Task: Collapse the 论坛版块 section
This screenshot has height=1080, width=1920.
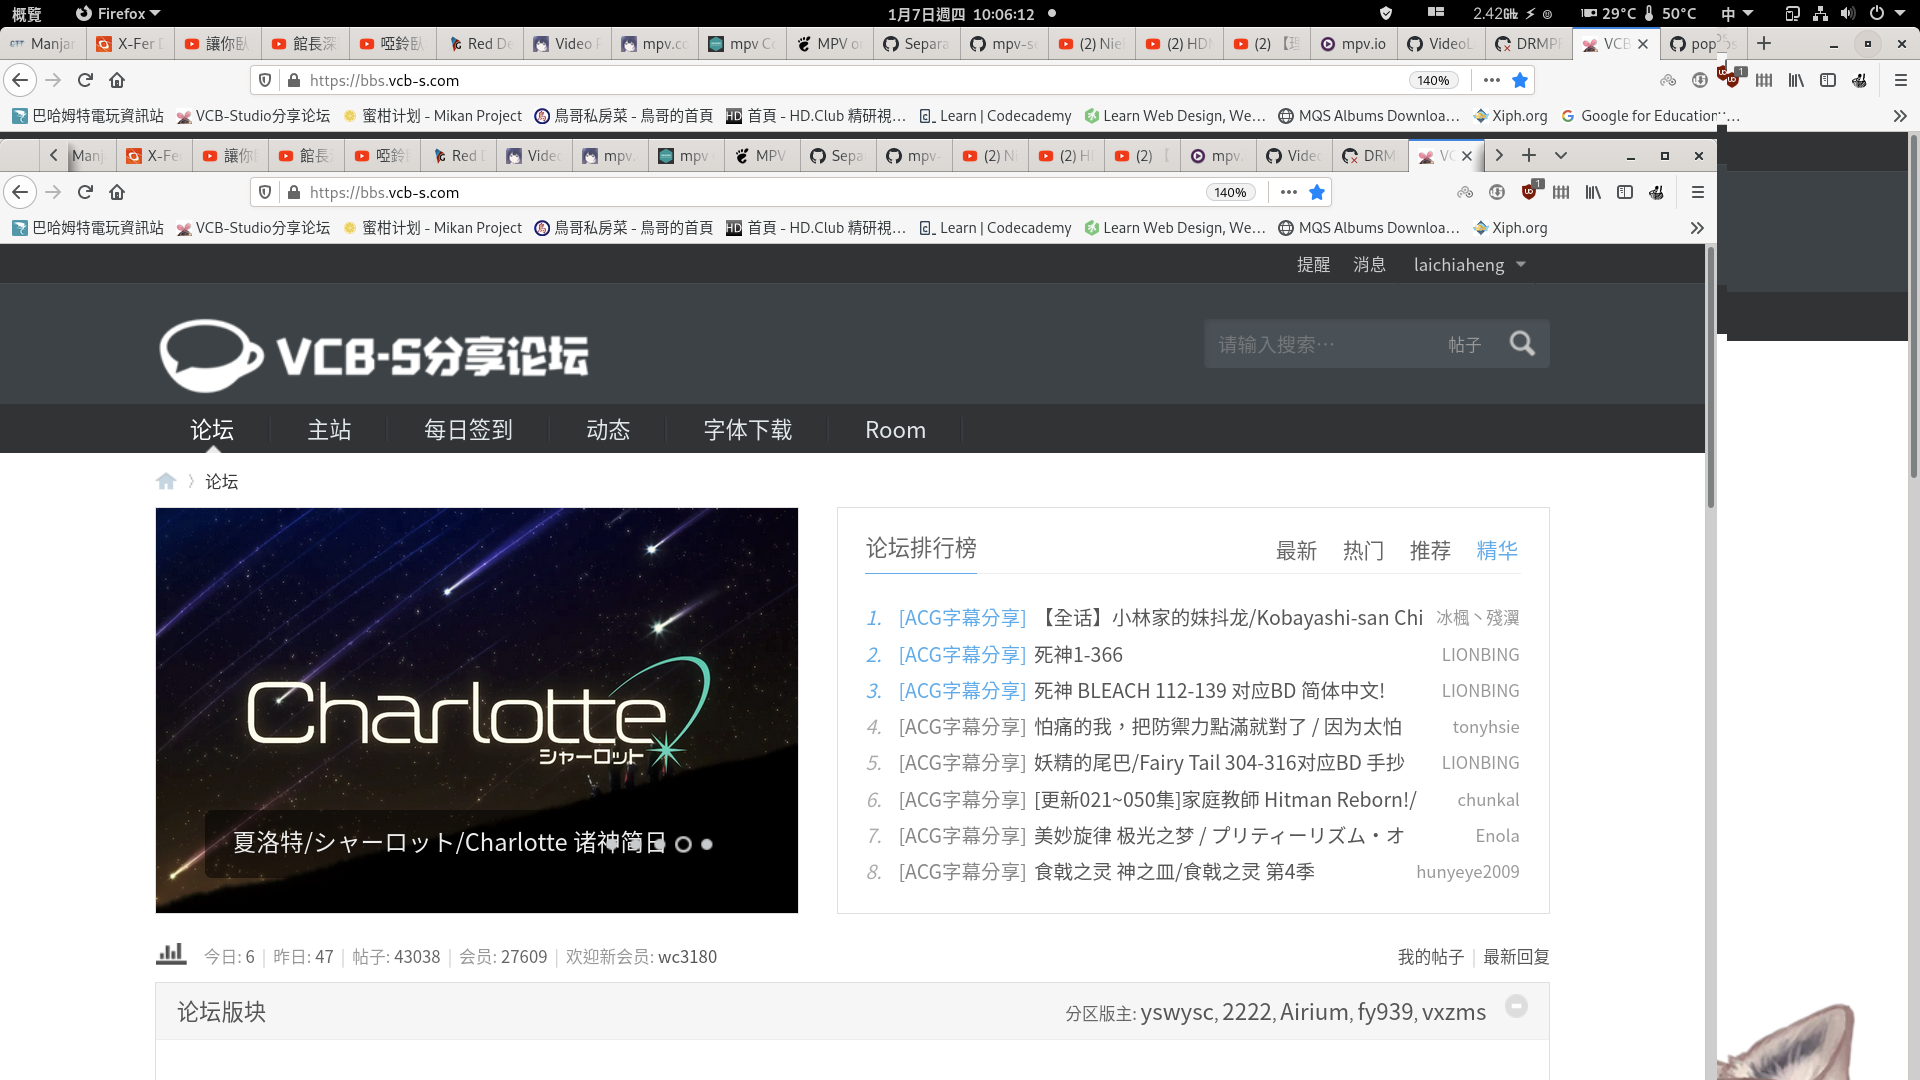Action: tap(1516, 1006)
